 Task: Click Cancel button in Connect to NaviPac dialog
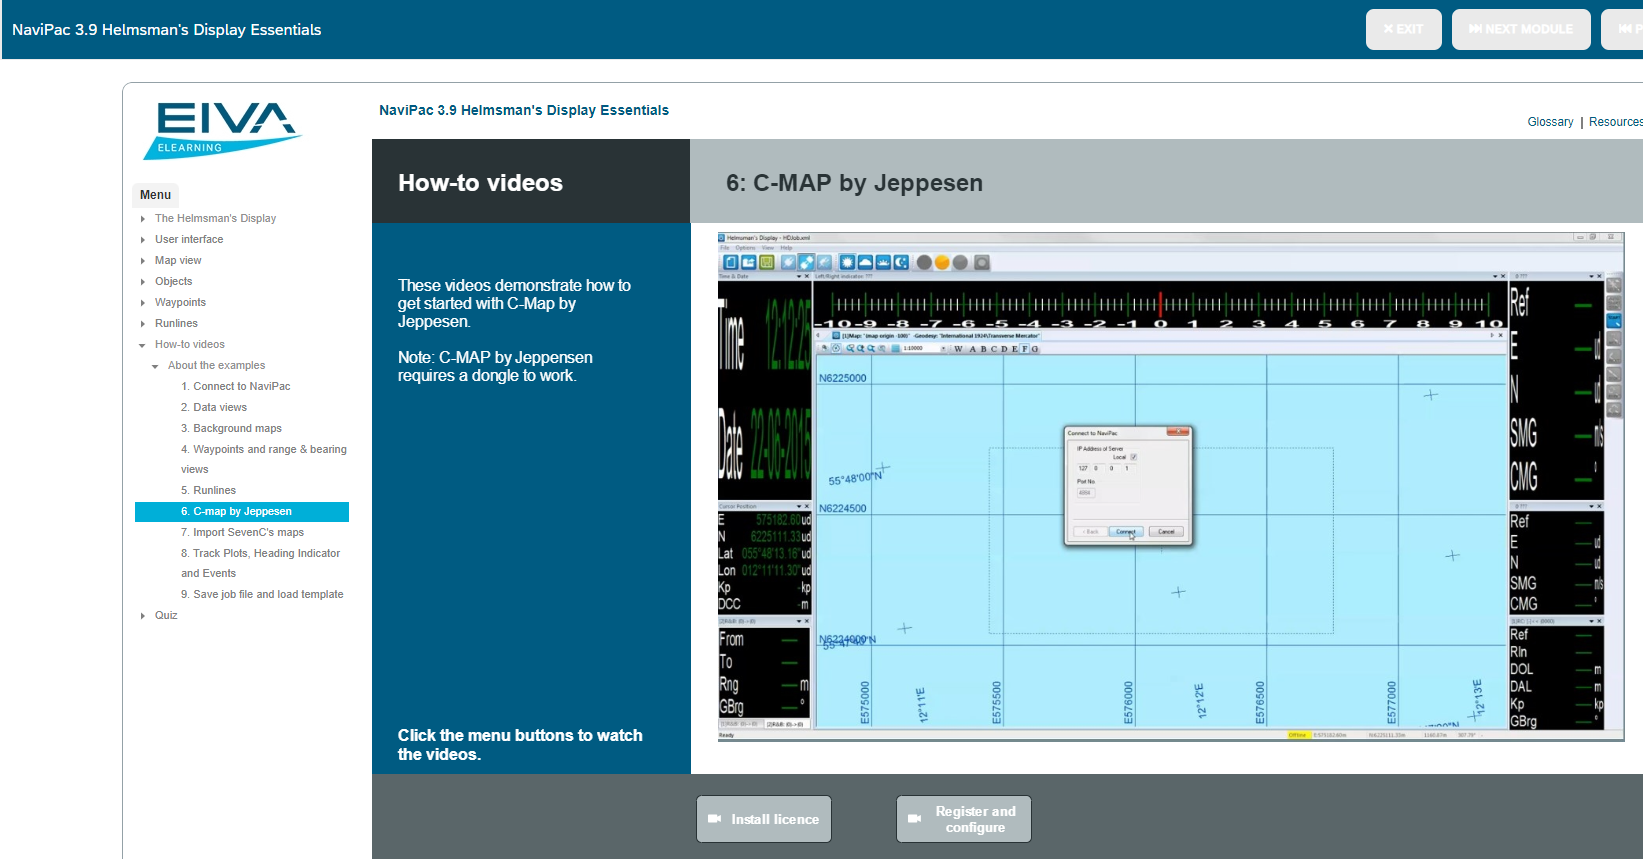pyautogui.click(x=1166, y=531)
